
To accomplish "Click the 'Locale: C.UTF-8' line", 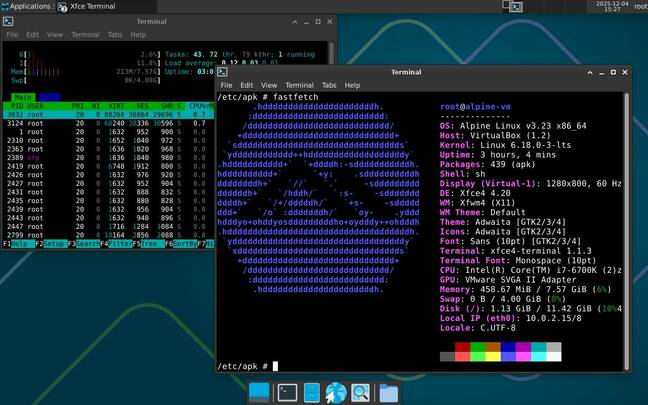I will pyautogui.click(x=478, y=328).
